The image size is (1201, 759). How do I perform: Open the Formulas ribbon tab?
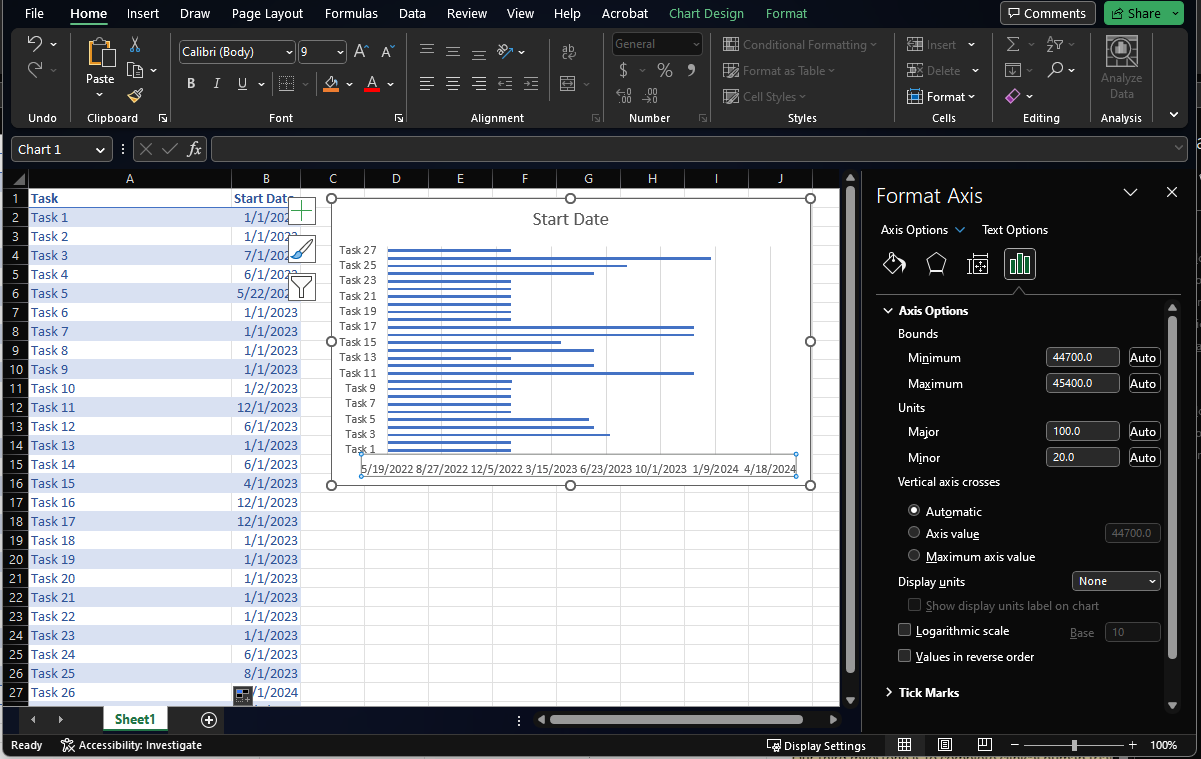click(x=351, y=13)
